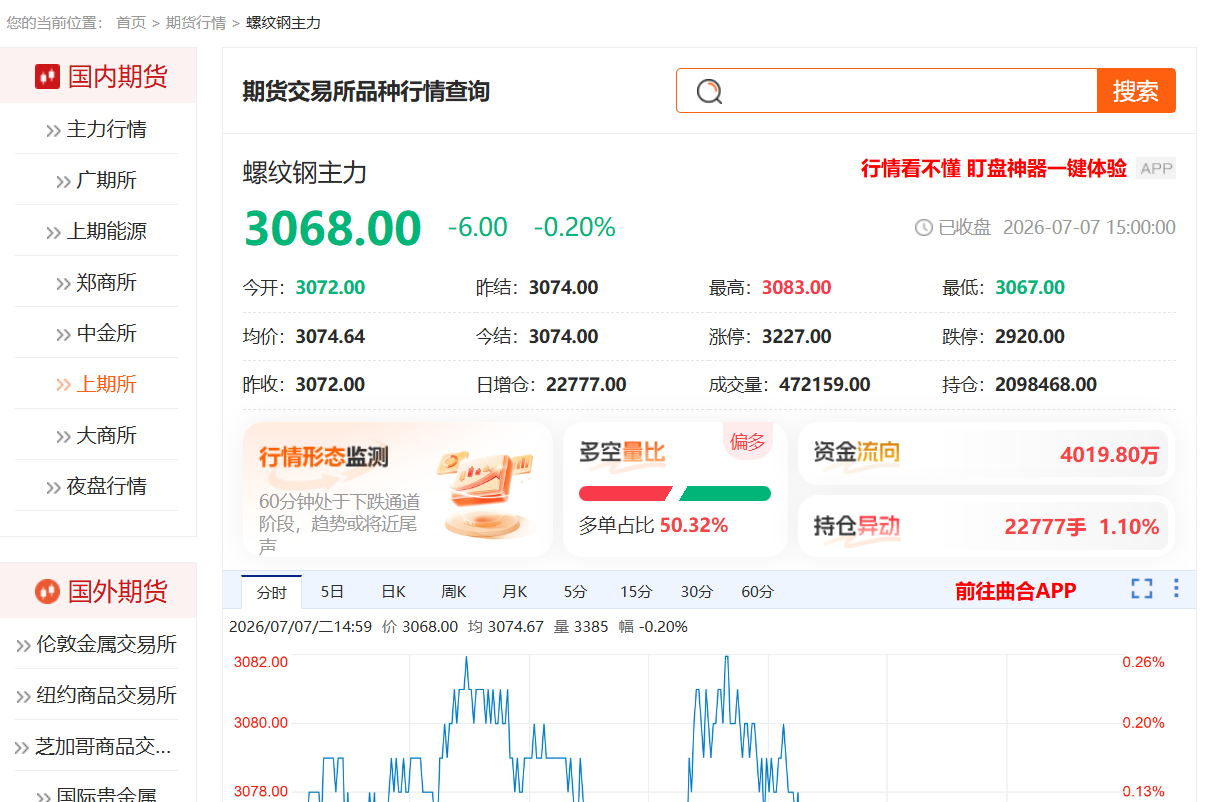Select highlighted 上期所 sidebar item
The image size is (1210, 802).
[97, 384]
